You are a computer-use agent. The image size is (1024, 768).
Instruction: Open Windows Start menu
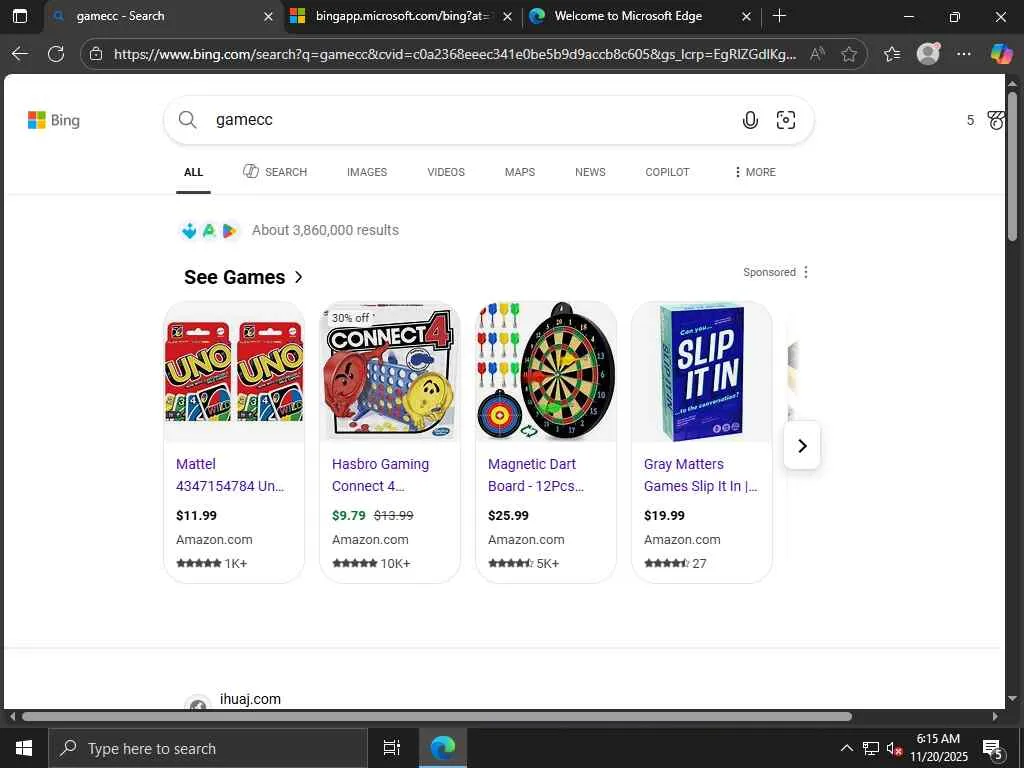[24, 748]
